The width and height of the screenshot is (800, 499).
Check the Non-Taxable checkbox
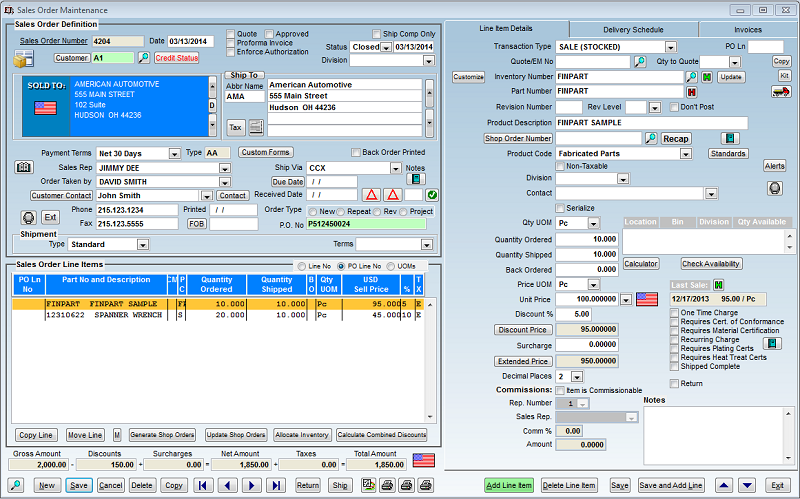pos(561,166)
